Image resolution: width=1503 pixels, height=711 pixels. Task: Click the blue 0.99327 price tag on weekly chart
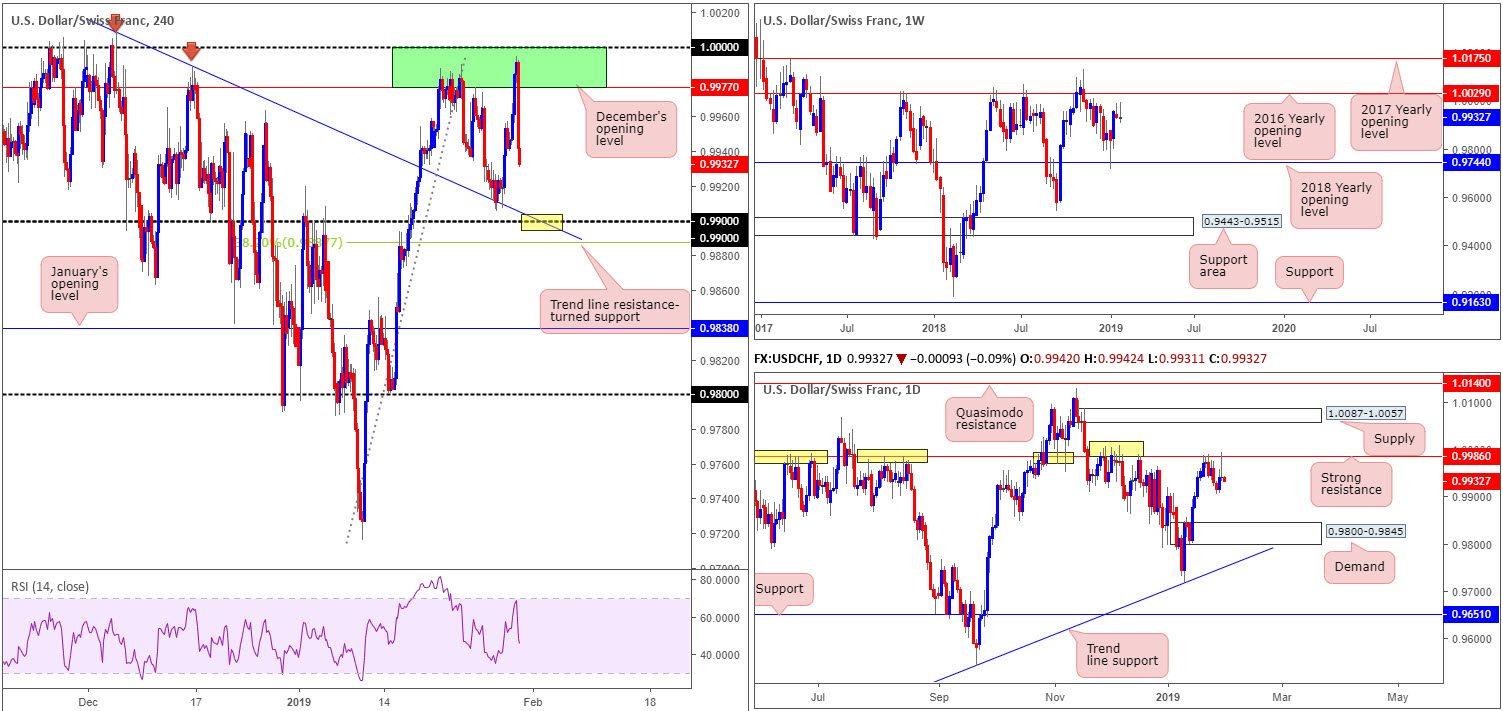point(1471,116)
